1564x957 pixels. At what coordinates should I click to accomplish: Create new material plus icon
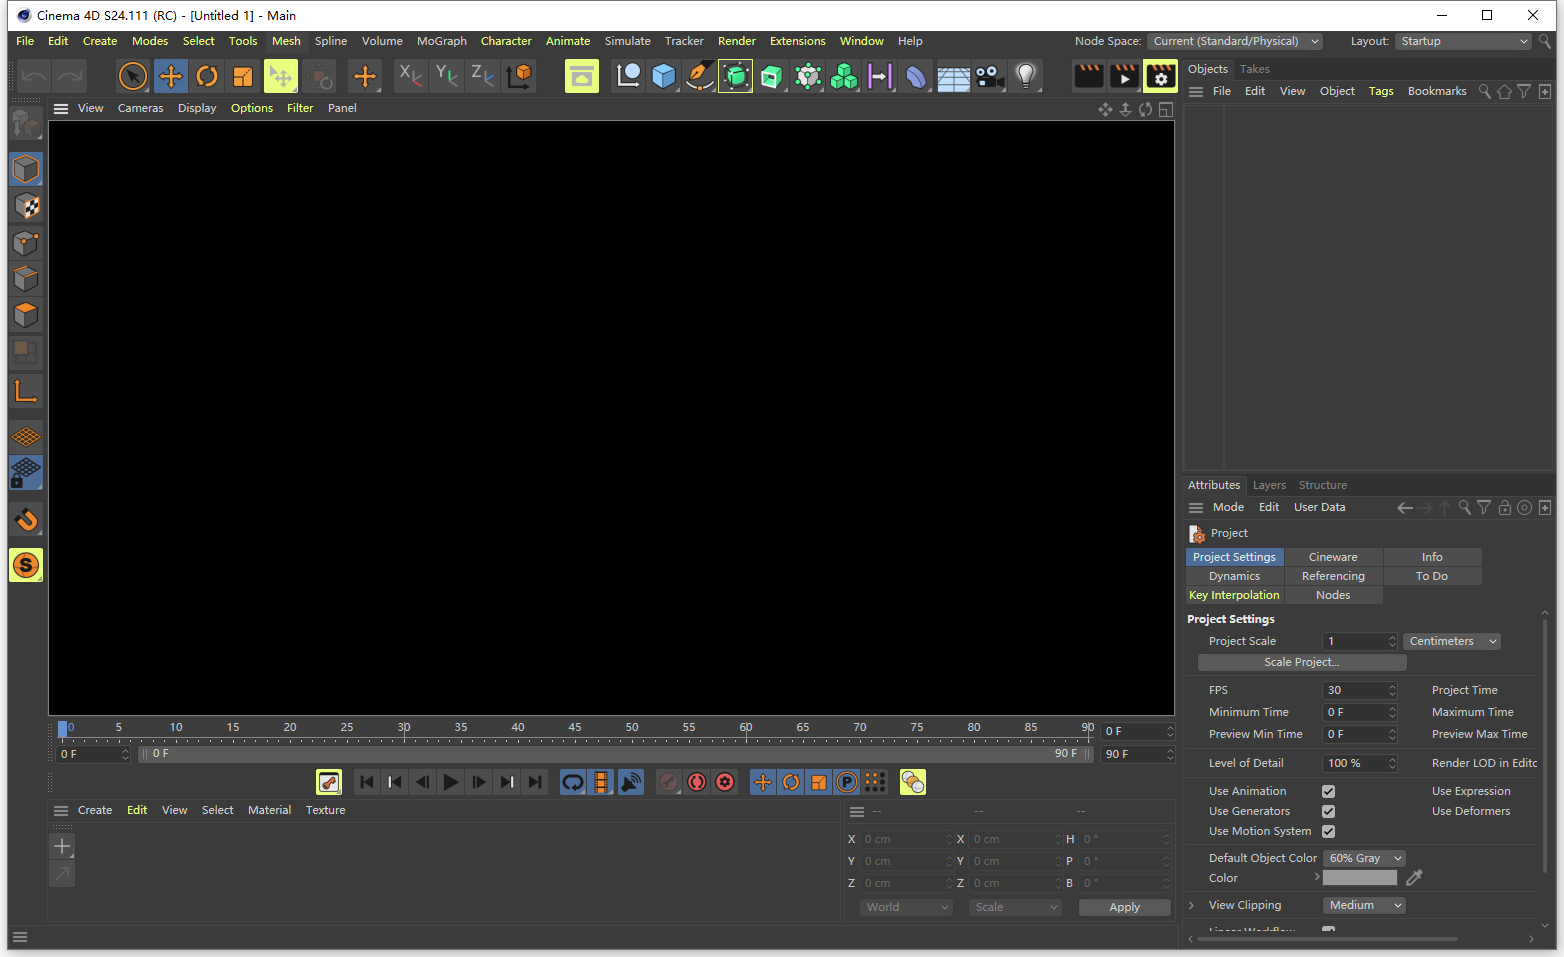(x=62, y=846)
